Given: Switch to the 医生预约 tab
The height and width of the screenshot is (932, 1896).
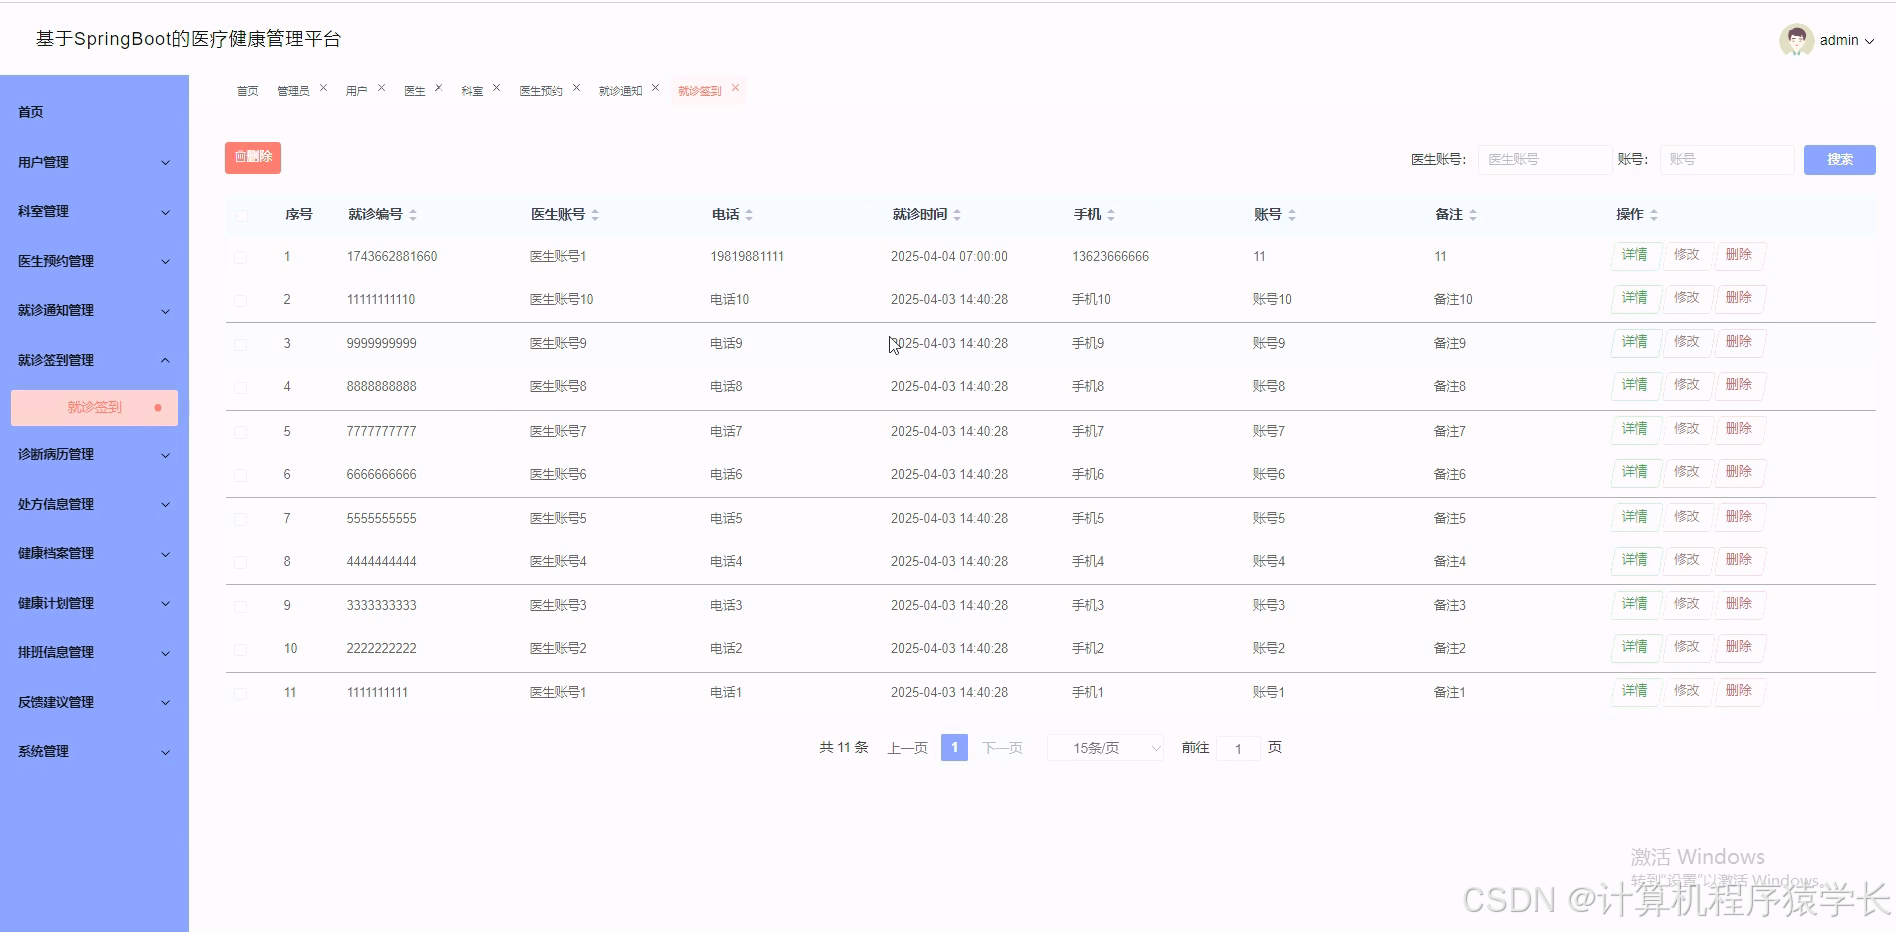Looking at the screenshot, I should coord(540,90).
